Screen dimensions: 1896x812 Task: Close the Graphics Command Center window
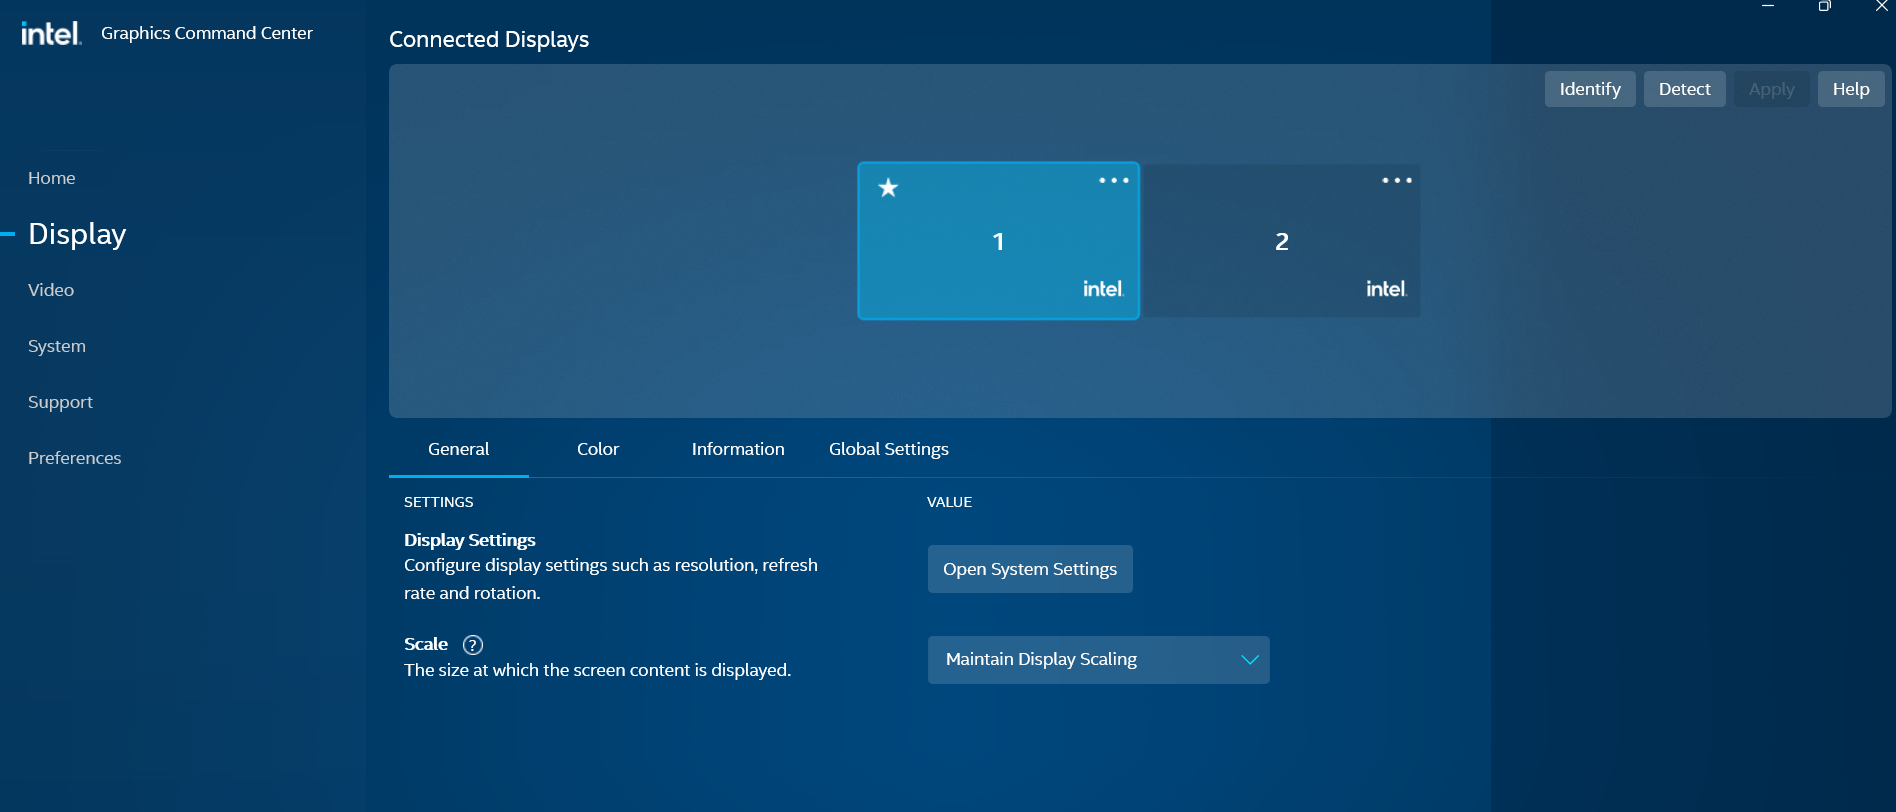[x=1881, y=6]
